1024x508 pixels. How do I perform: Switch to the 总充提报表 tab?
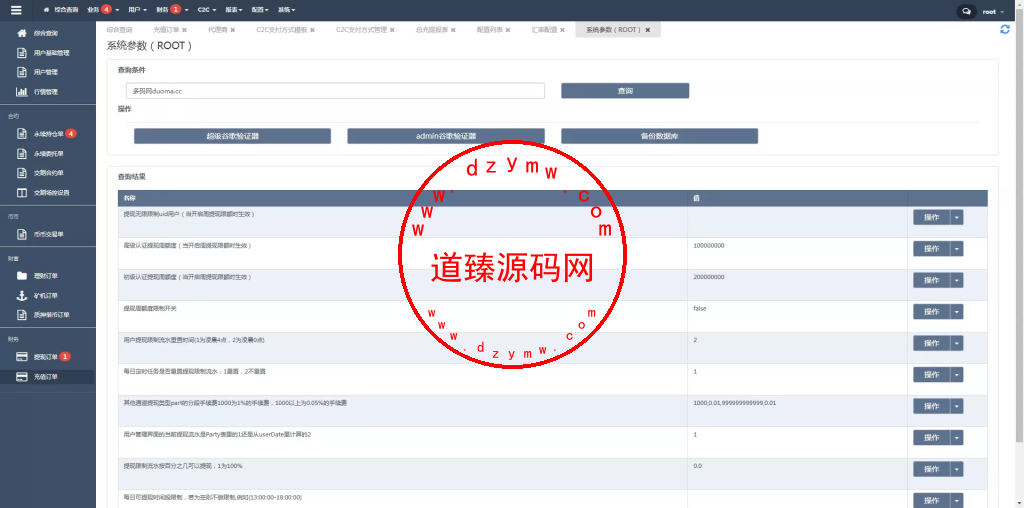point(432,30)
